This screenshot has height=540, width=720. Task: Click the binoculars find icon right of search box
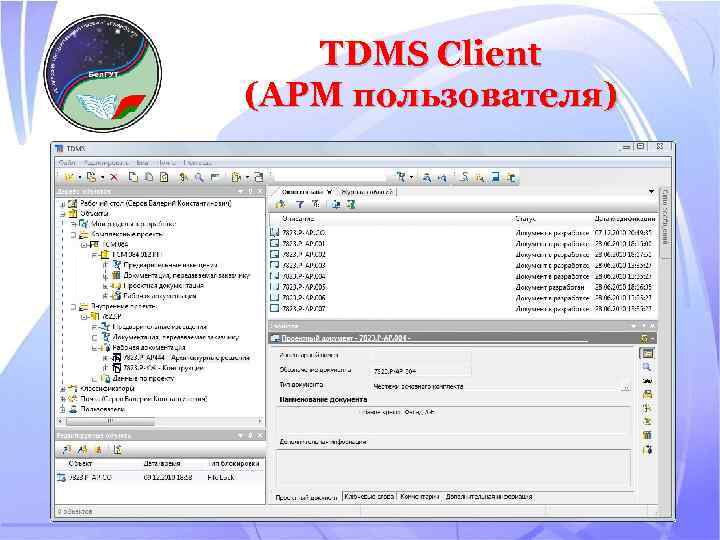coord(427,177)
